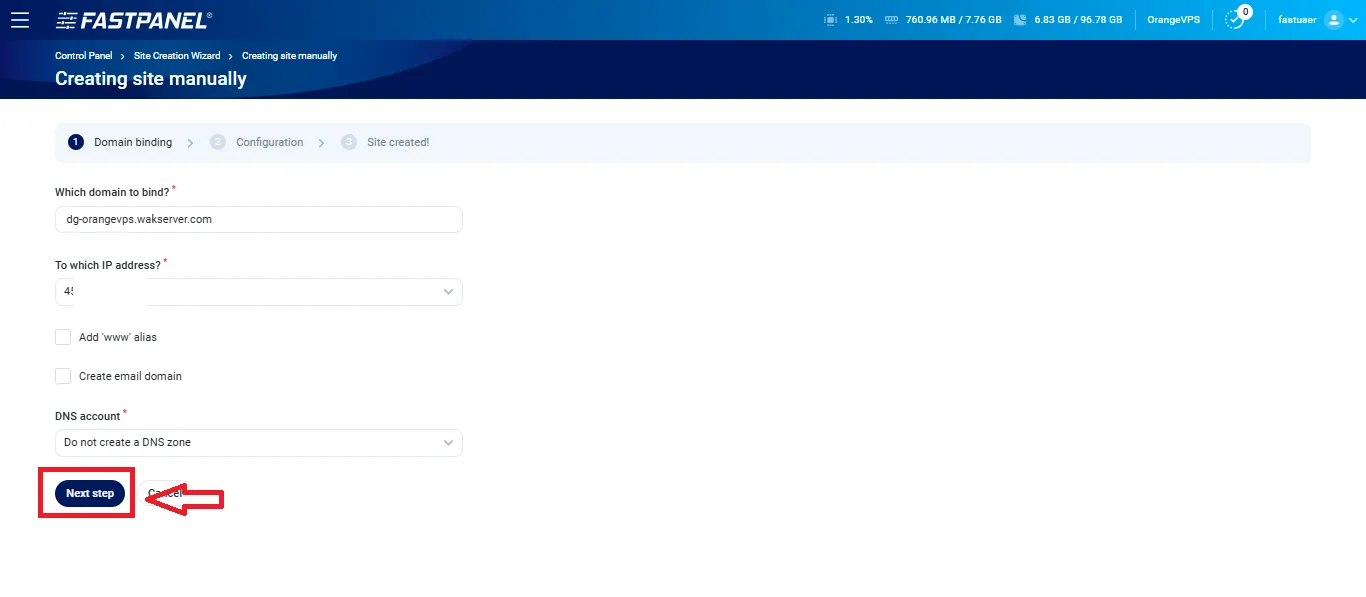Open the hamburger navigation menu
Viewport: 1366px width, 597px height.
[x=20, y=19]
